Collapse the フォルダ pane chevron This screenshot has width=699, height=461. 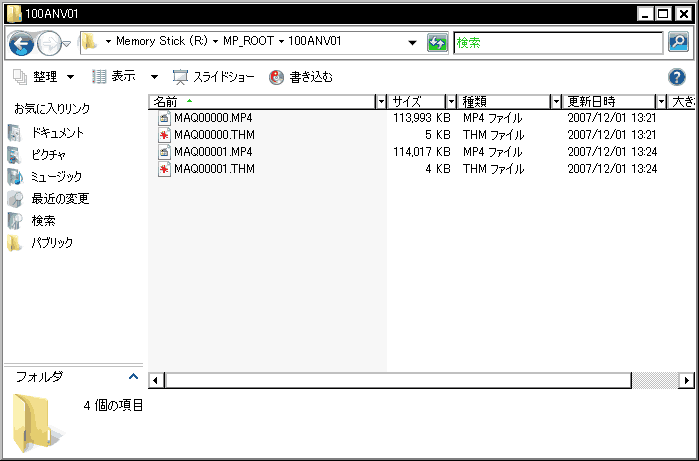coord(133,377)
